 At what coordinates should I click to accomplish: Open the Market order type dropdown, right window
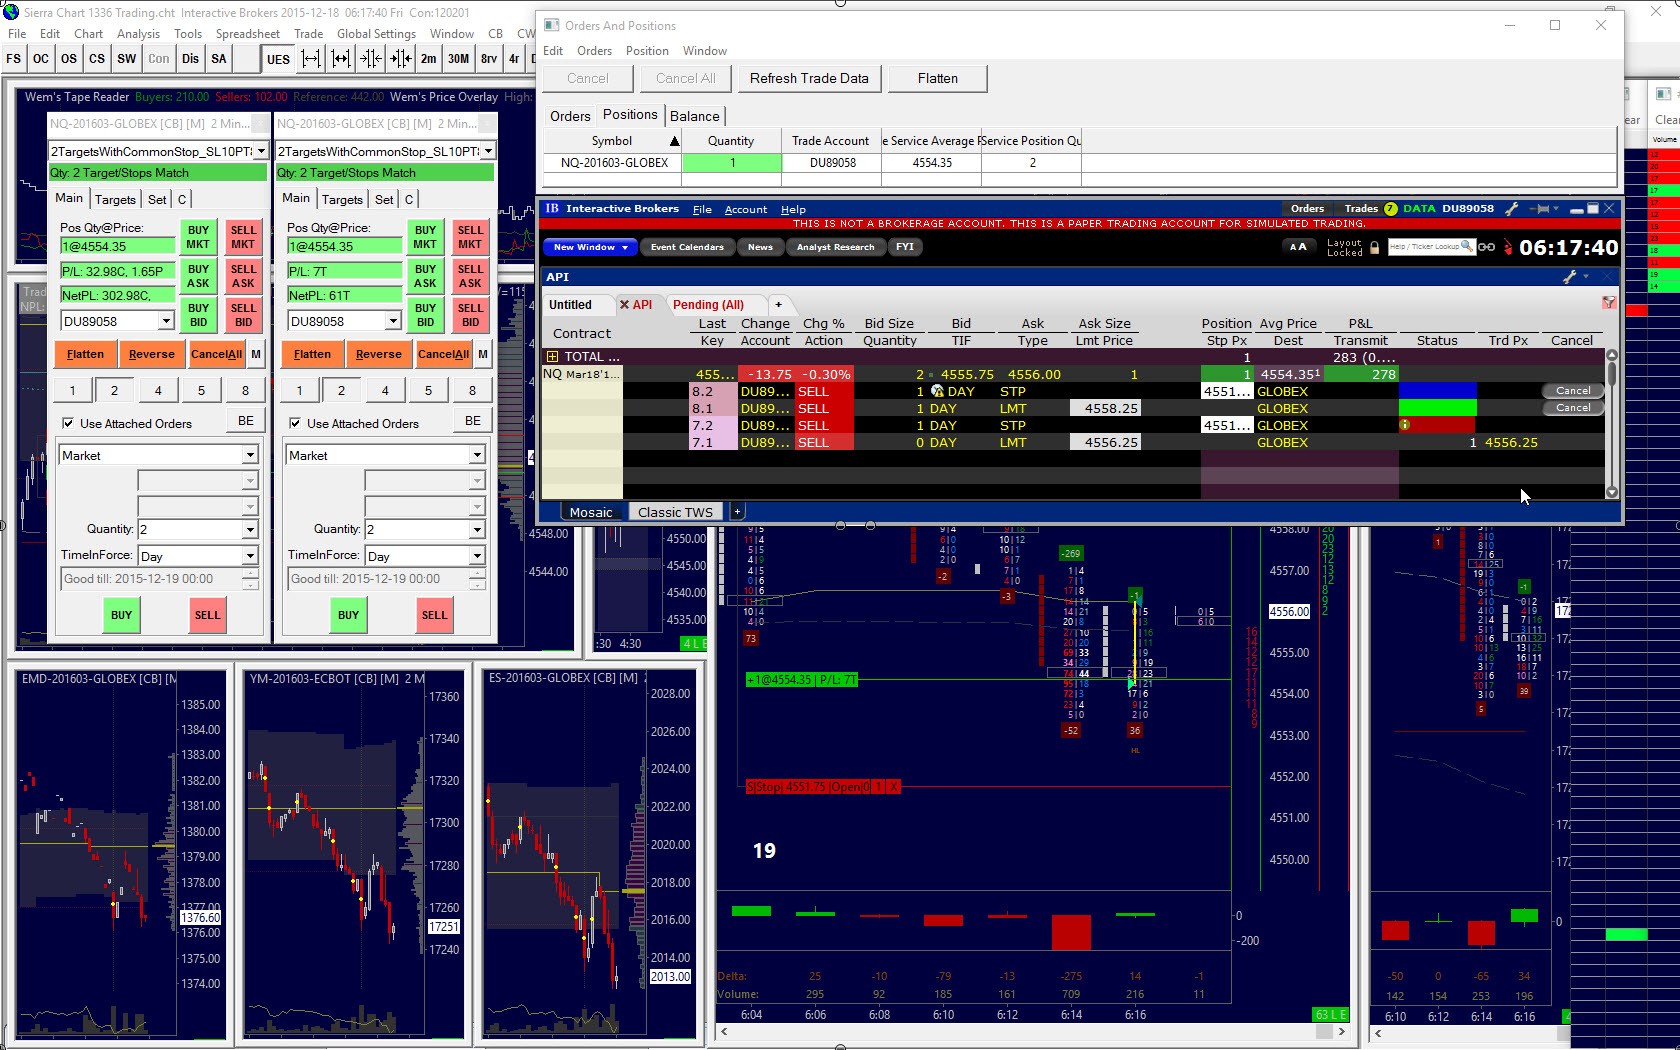(477, 455)
